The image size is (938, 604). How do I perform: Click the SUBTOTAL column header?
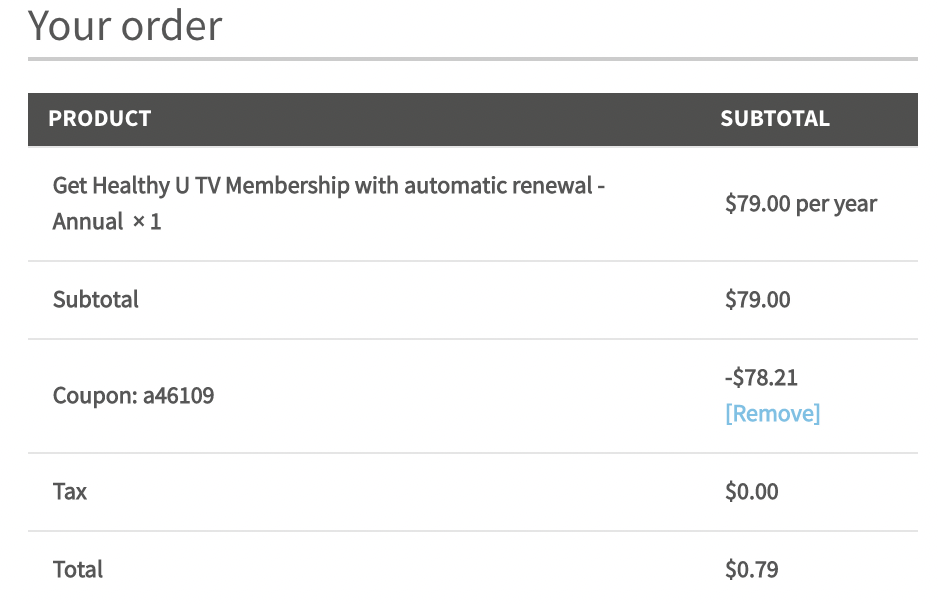coord(775,118)
